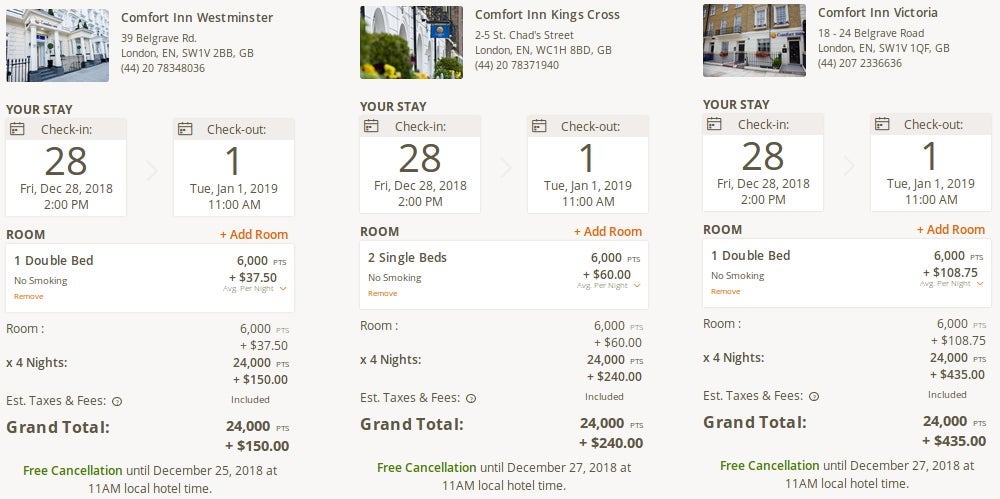Open Comfort Inn Westminster hotel photo

coord(57,44)
